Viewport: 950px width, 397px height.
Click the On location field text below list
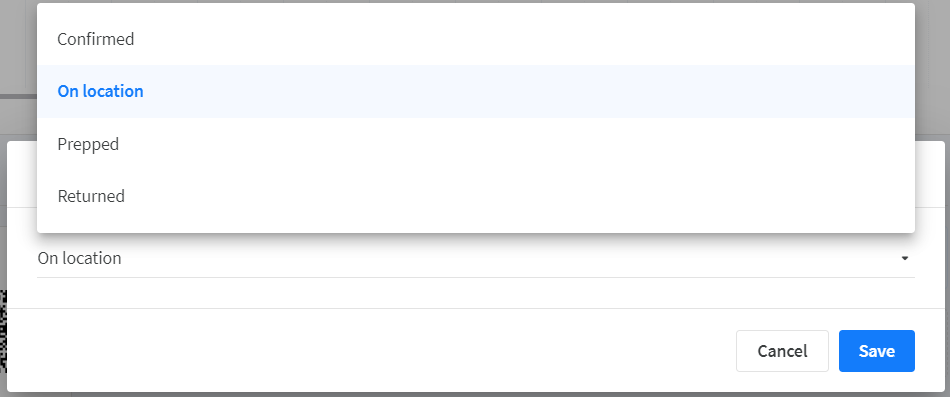pyautogui.click(x=79, y=258)
